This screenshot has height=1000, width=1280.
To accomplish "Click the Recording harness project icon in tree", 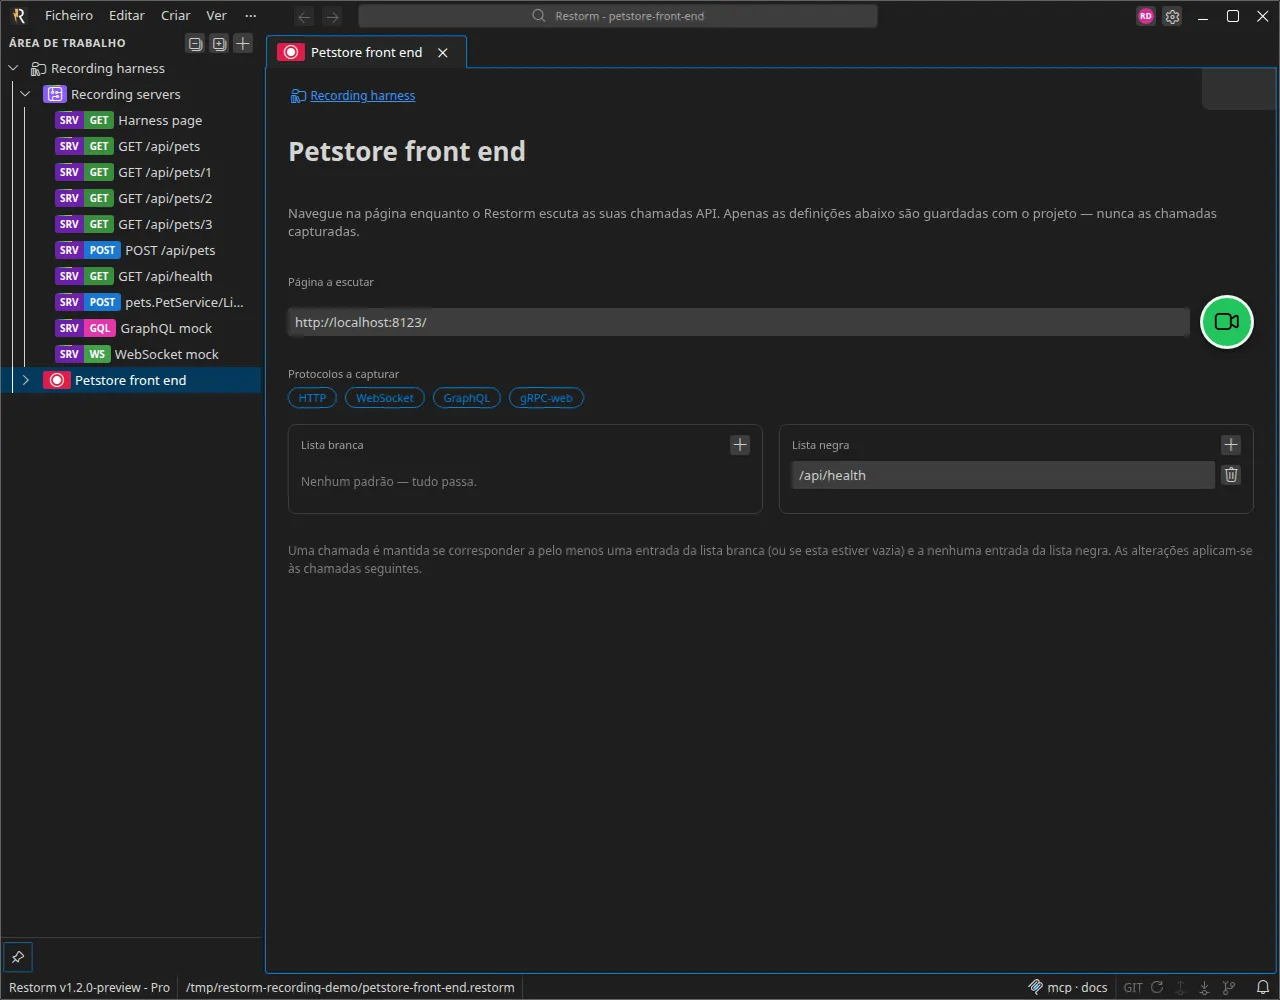I will coord(38,68).
